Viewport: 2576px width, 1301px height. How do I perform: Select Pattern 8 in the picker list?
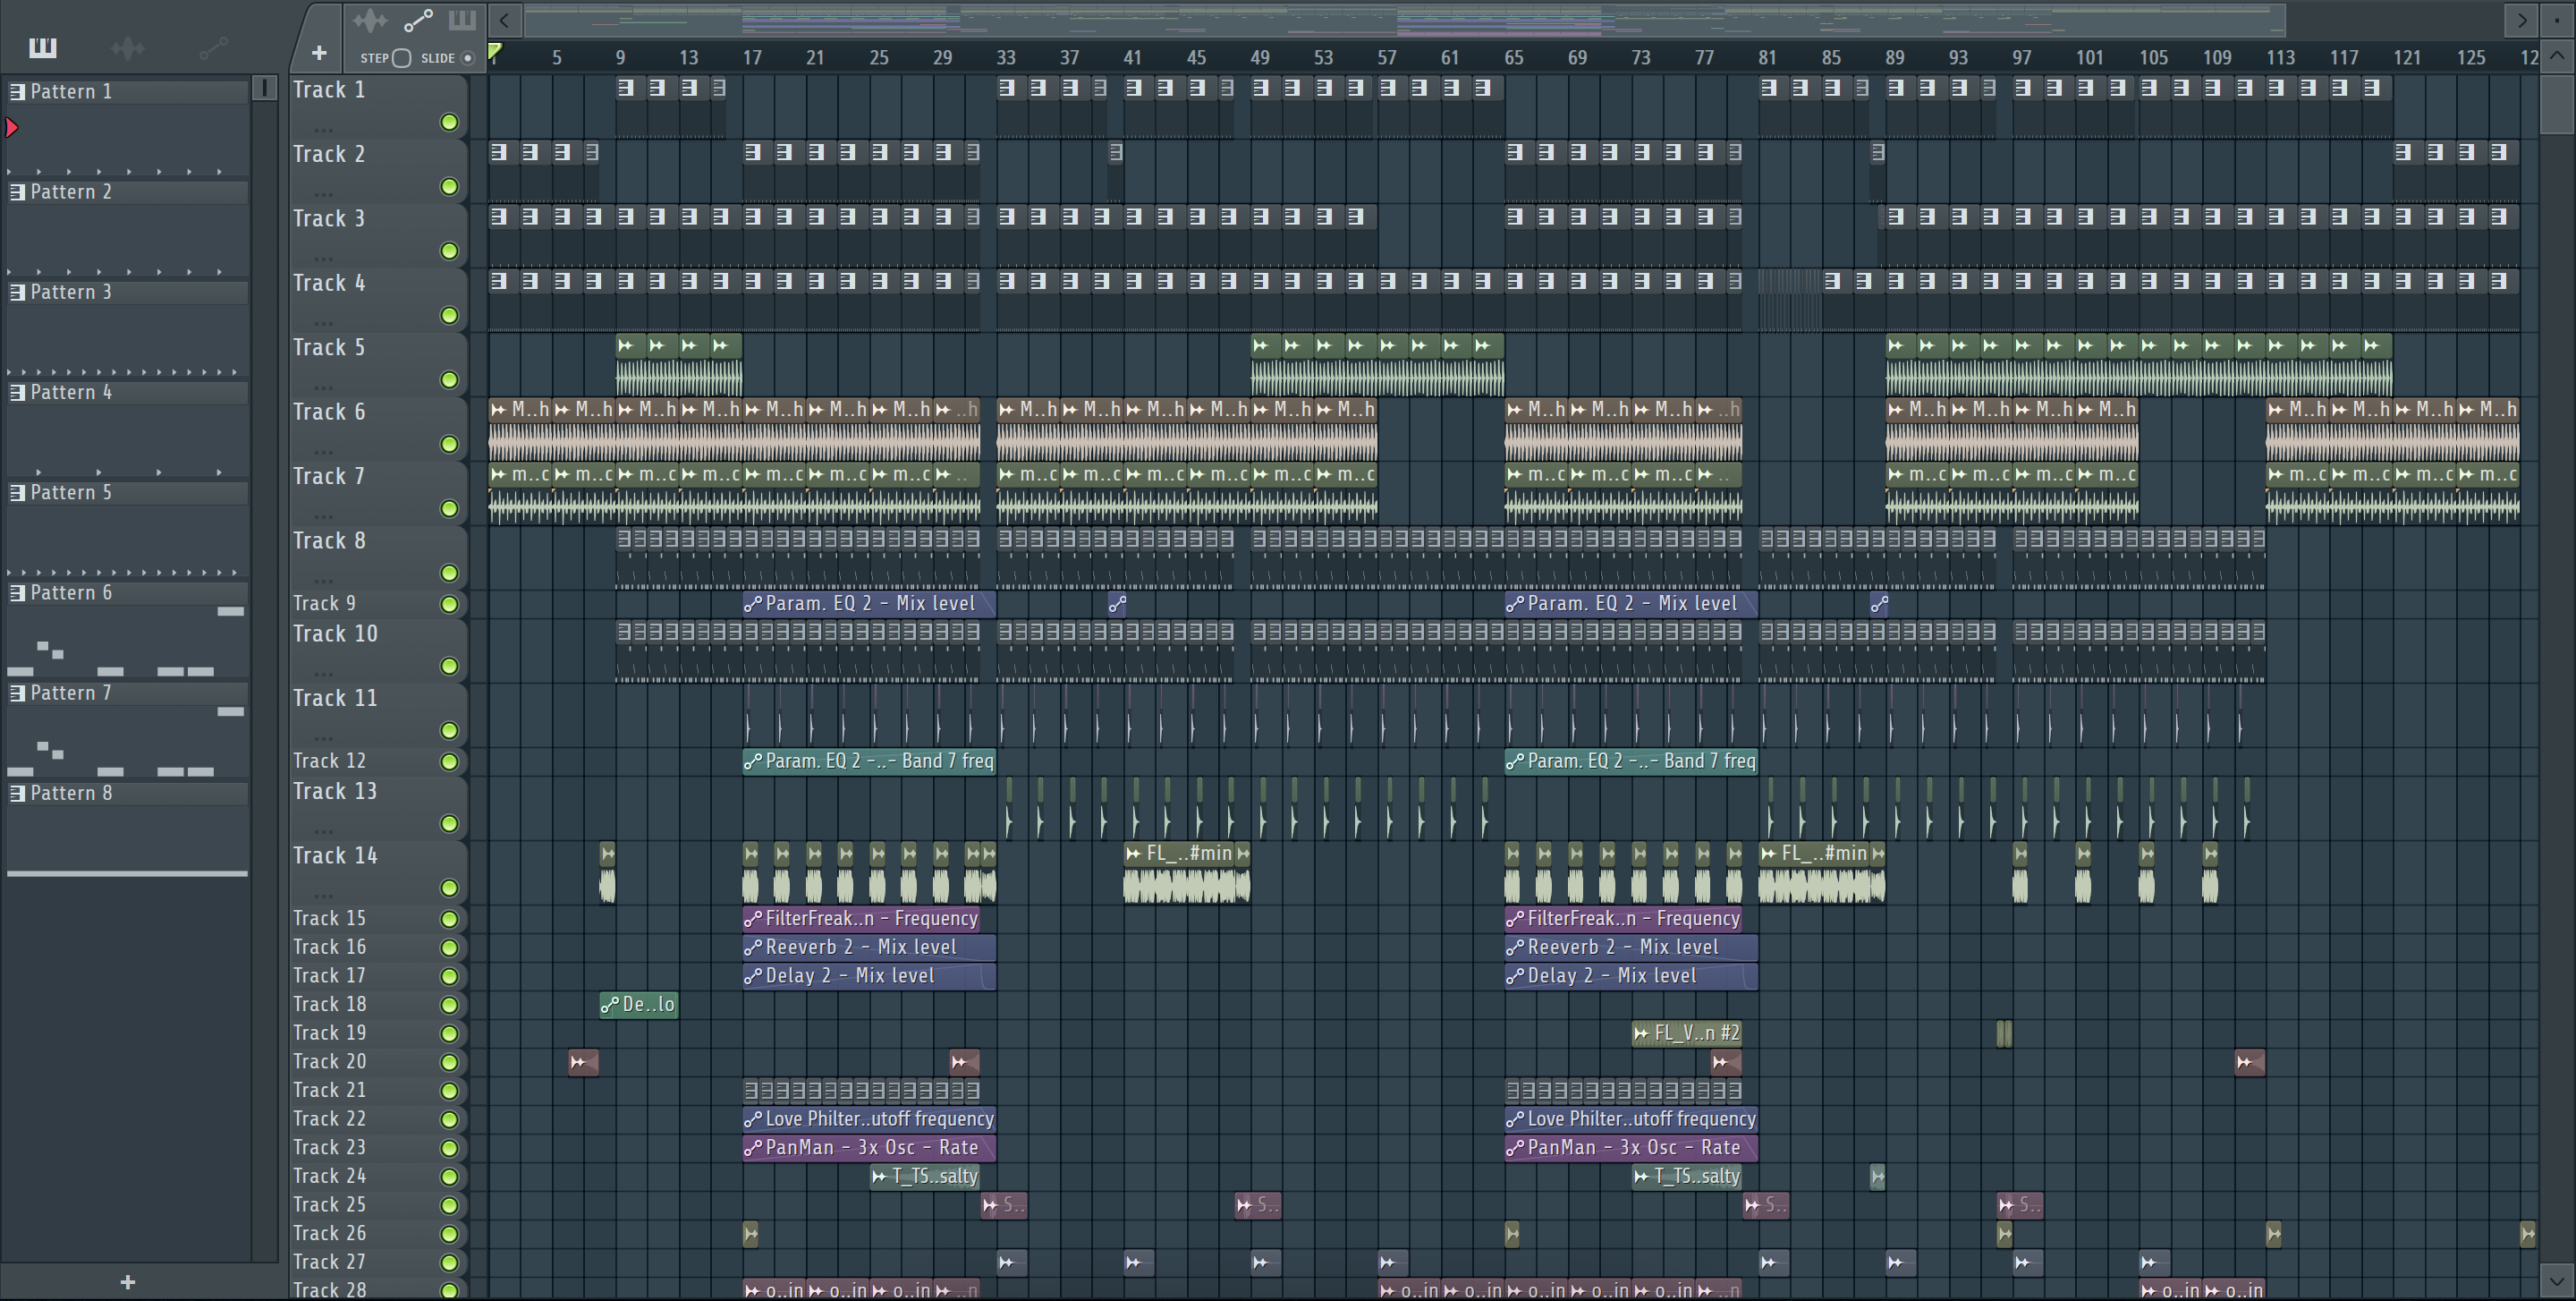(128, 793)
